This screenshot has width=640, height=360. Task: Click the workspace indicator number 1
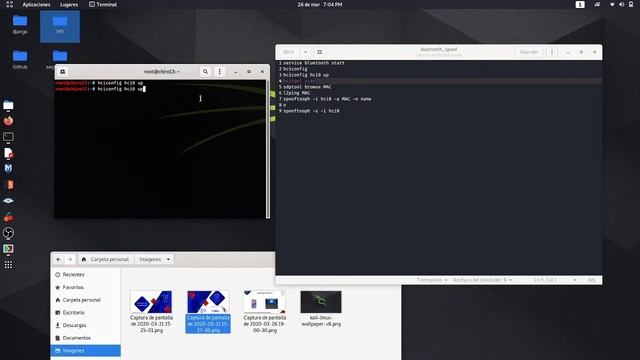[x=580, y=4]
